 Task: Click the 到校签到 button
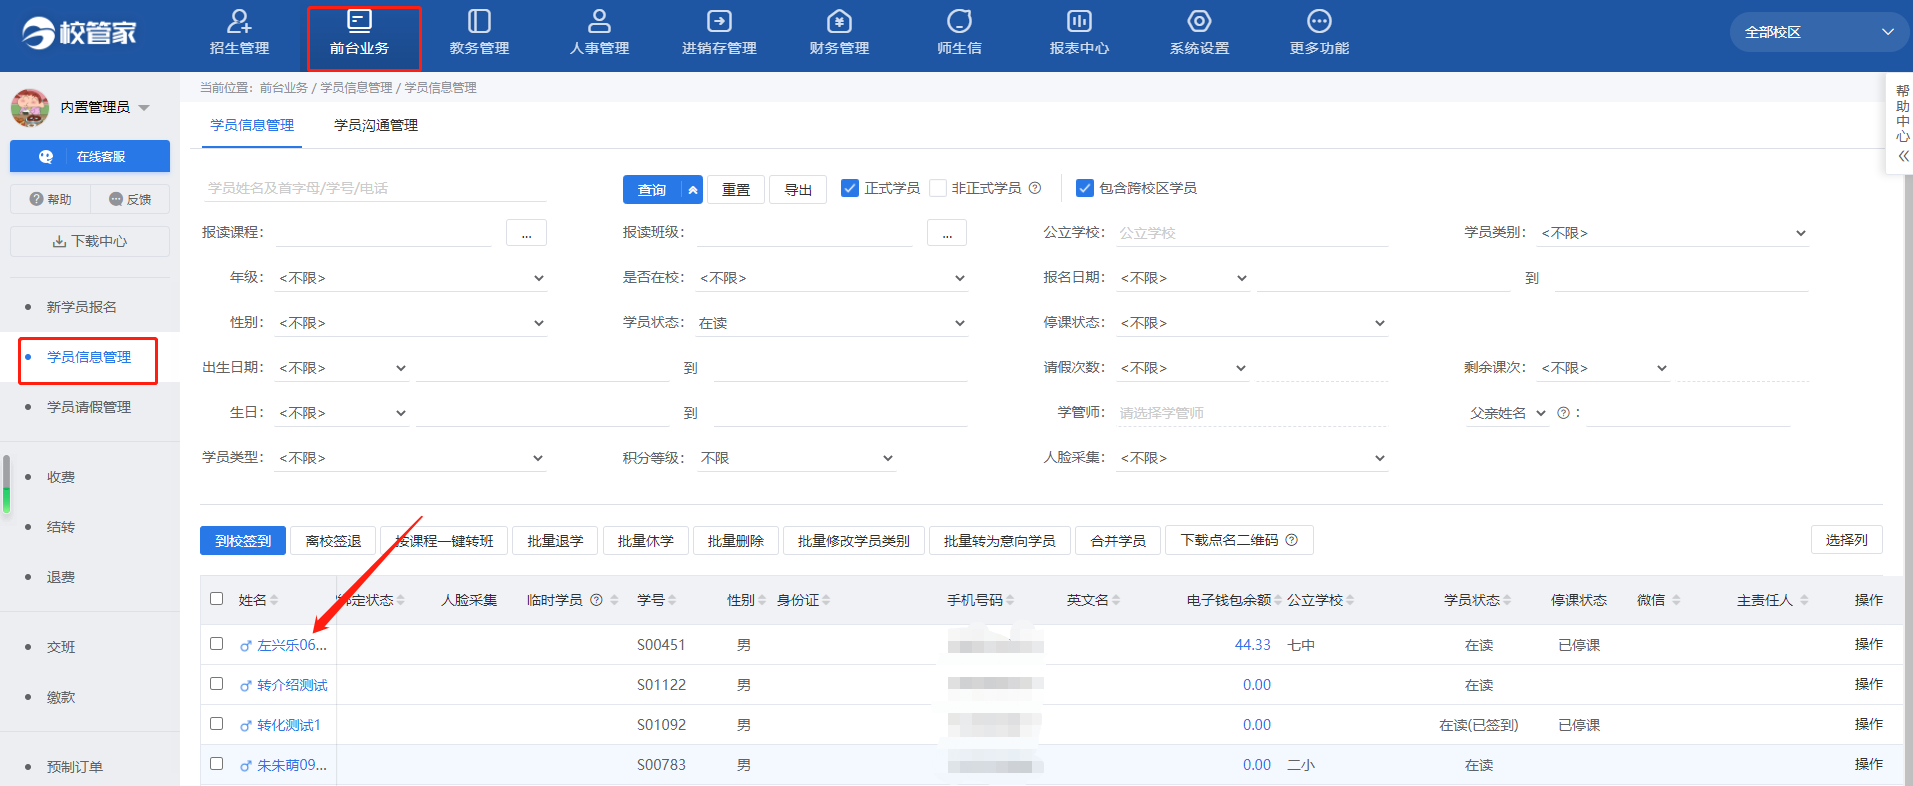click(x=243, y=540)
